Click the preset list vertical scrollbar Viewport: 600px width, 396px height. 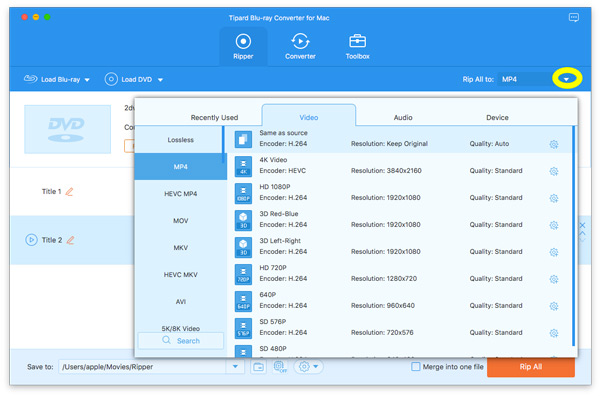point(573,236)
